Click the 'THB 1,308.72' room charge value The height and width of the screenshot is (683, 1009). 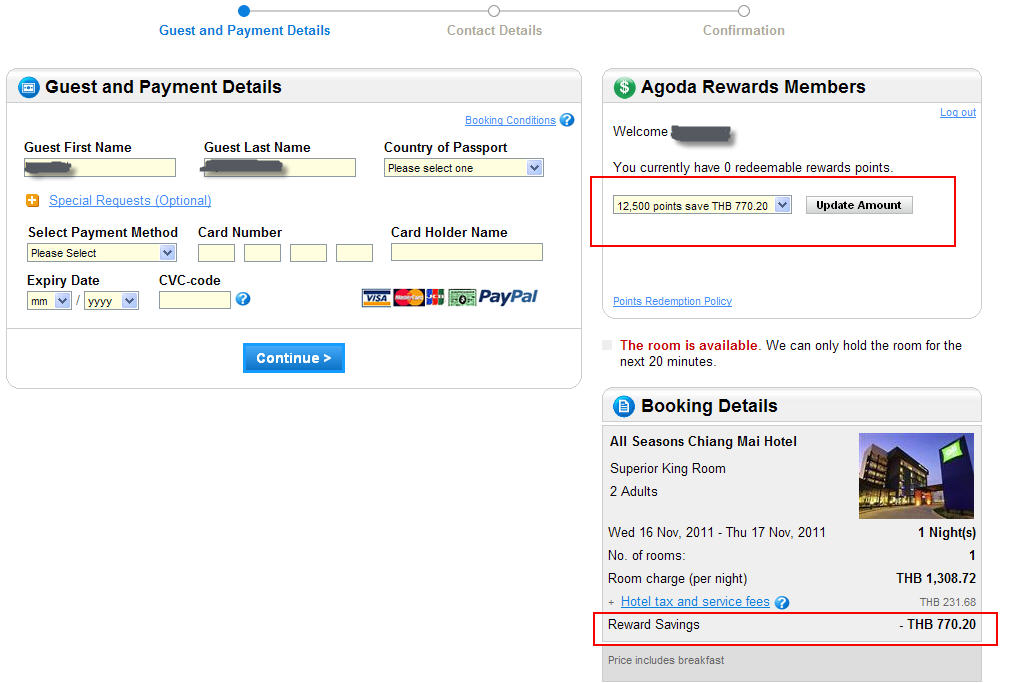936,579
